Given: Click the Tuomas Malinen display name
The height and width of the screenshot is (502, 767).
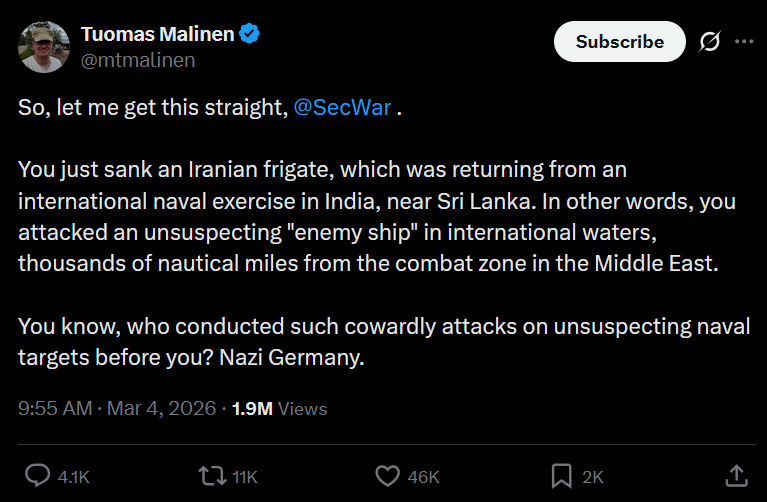Looking at the screenshot, I should click(158, 34).
